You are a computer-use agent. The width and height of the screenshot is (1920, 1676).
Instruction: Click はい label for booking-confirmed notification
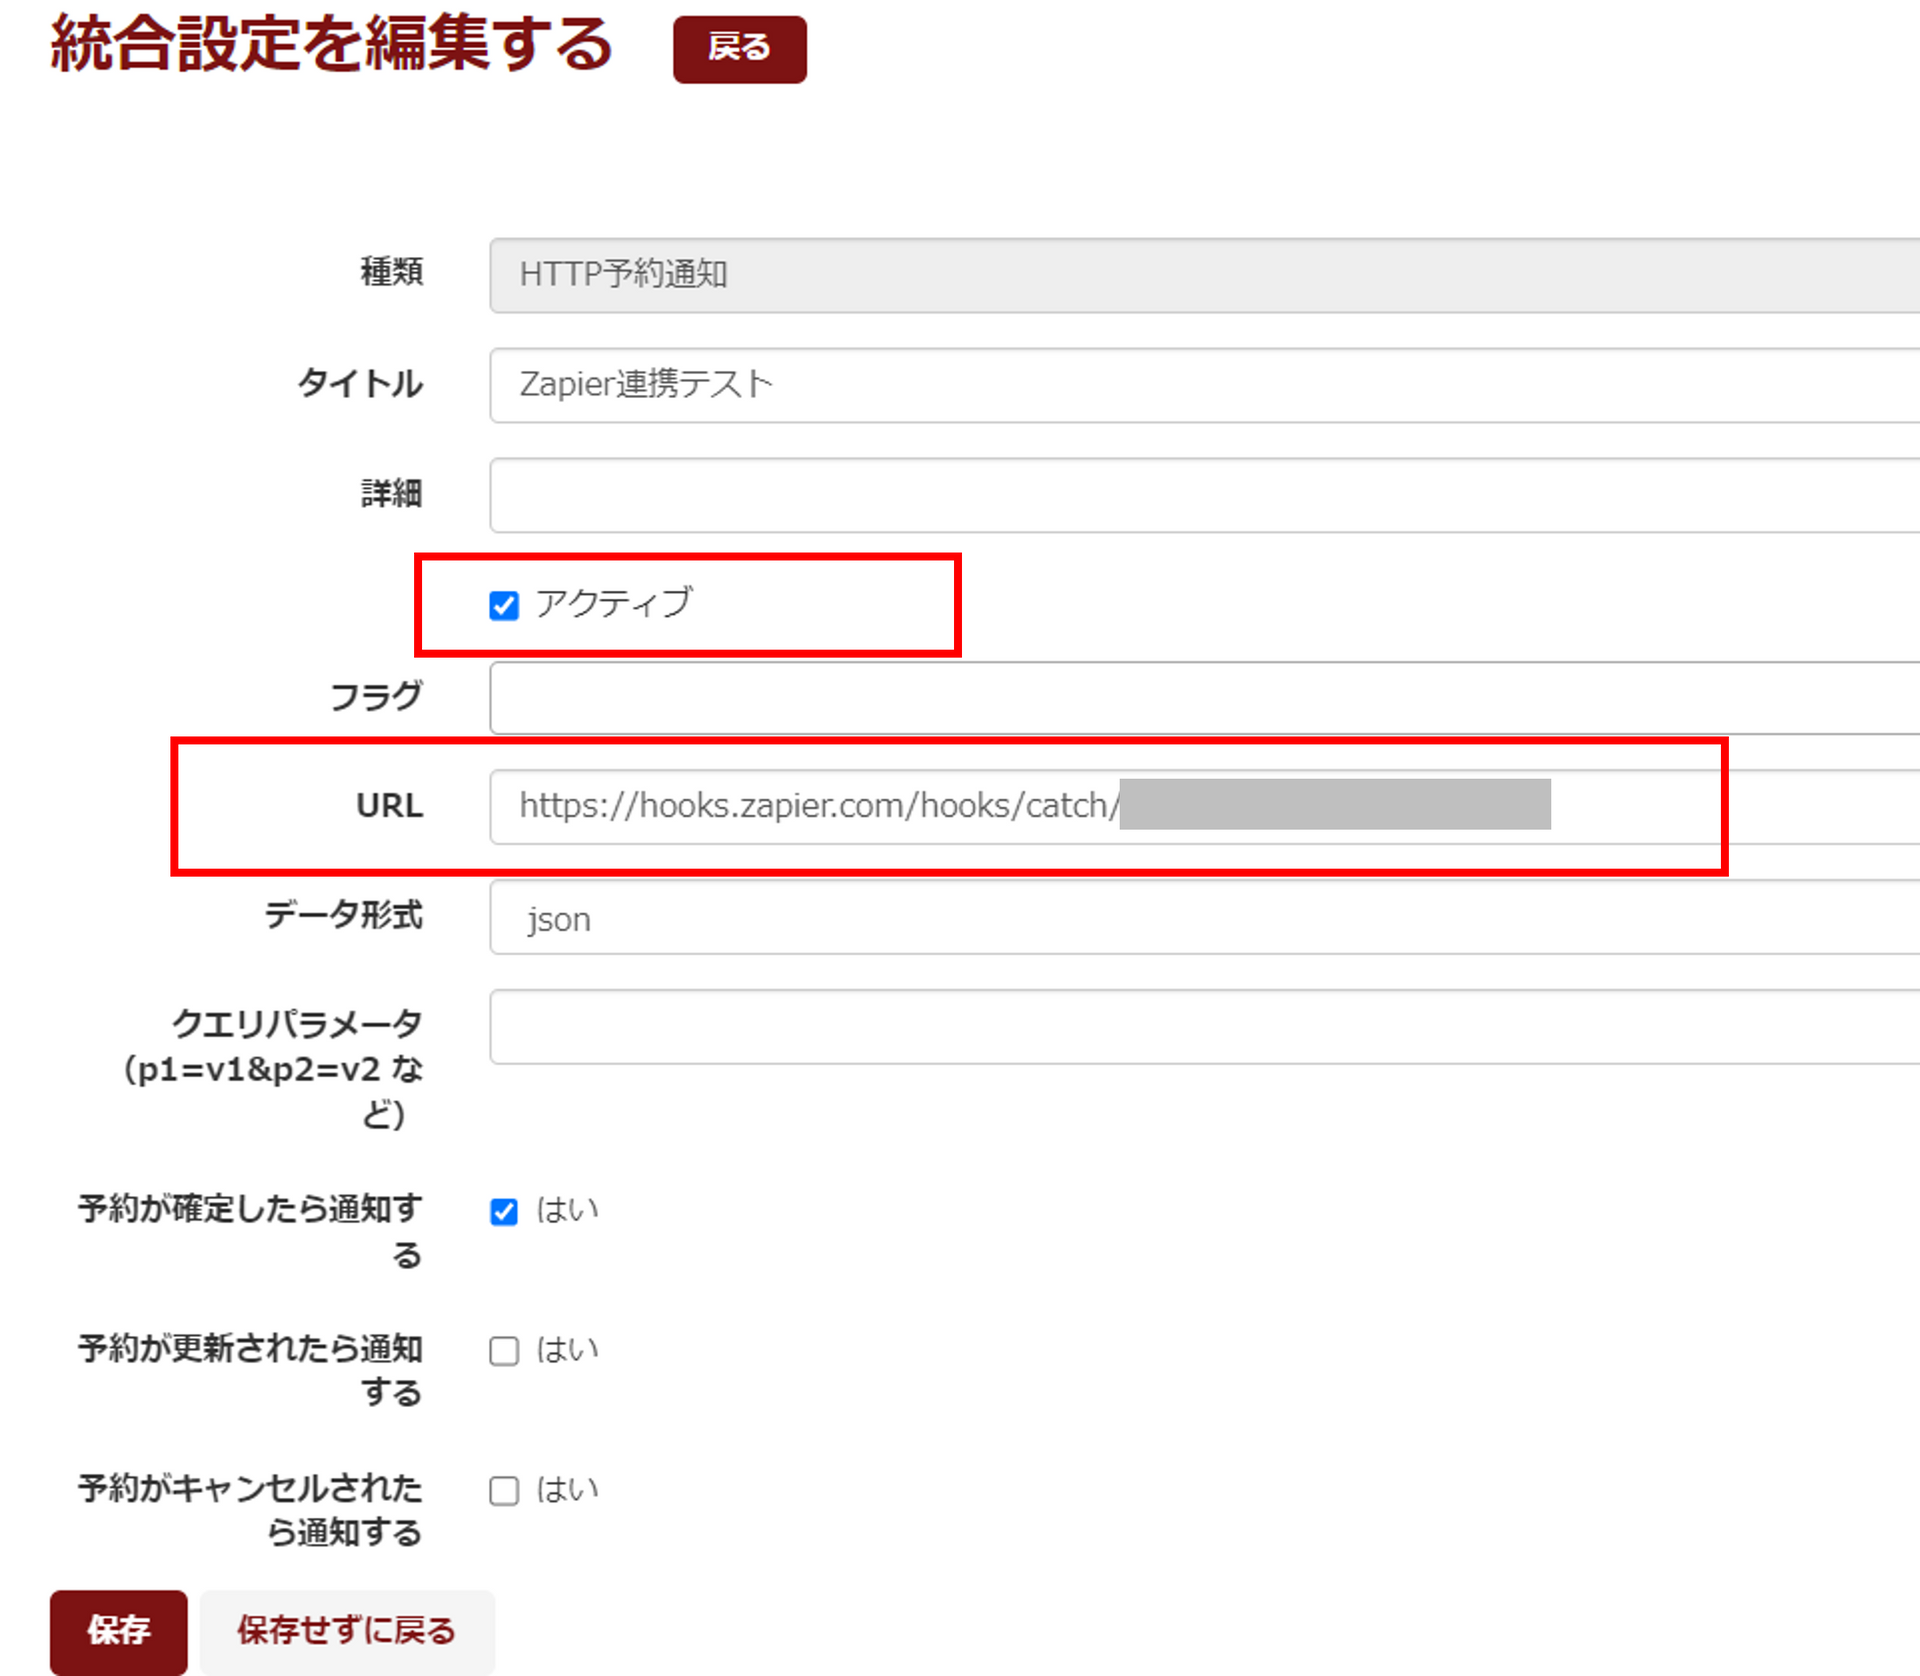click(x=567, y=1210)
